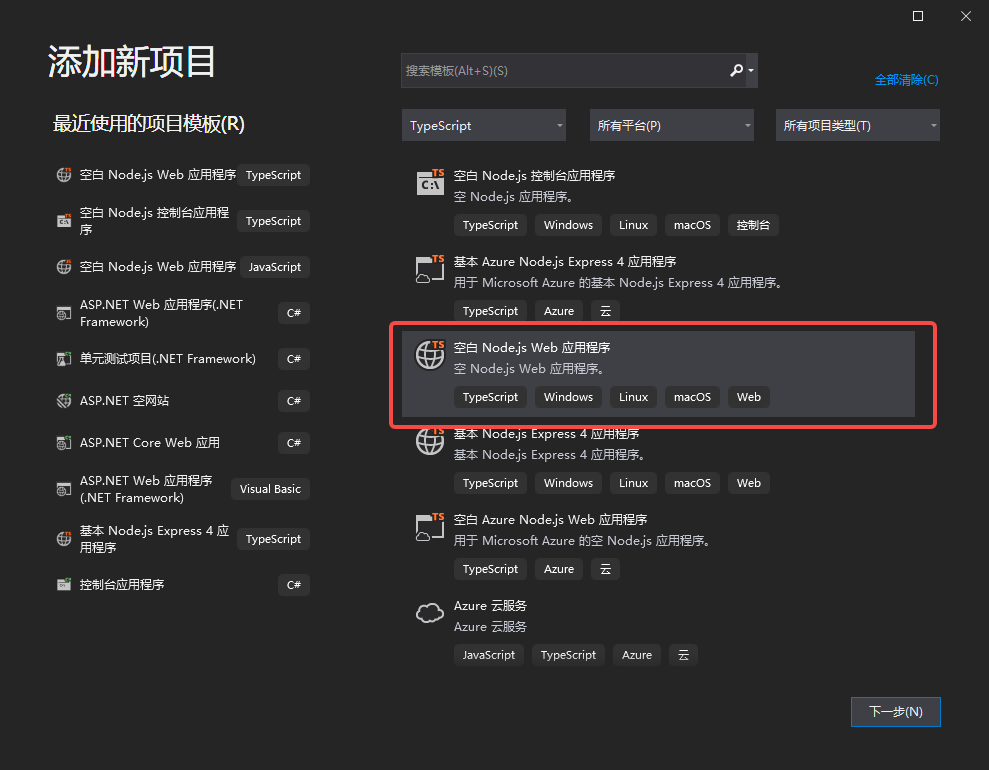
Task: Click the C# 控制台应用程序 icon in recent templates
Action: point(64,585)
